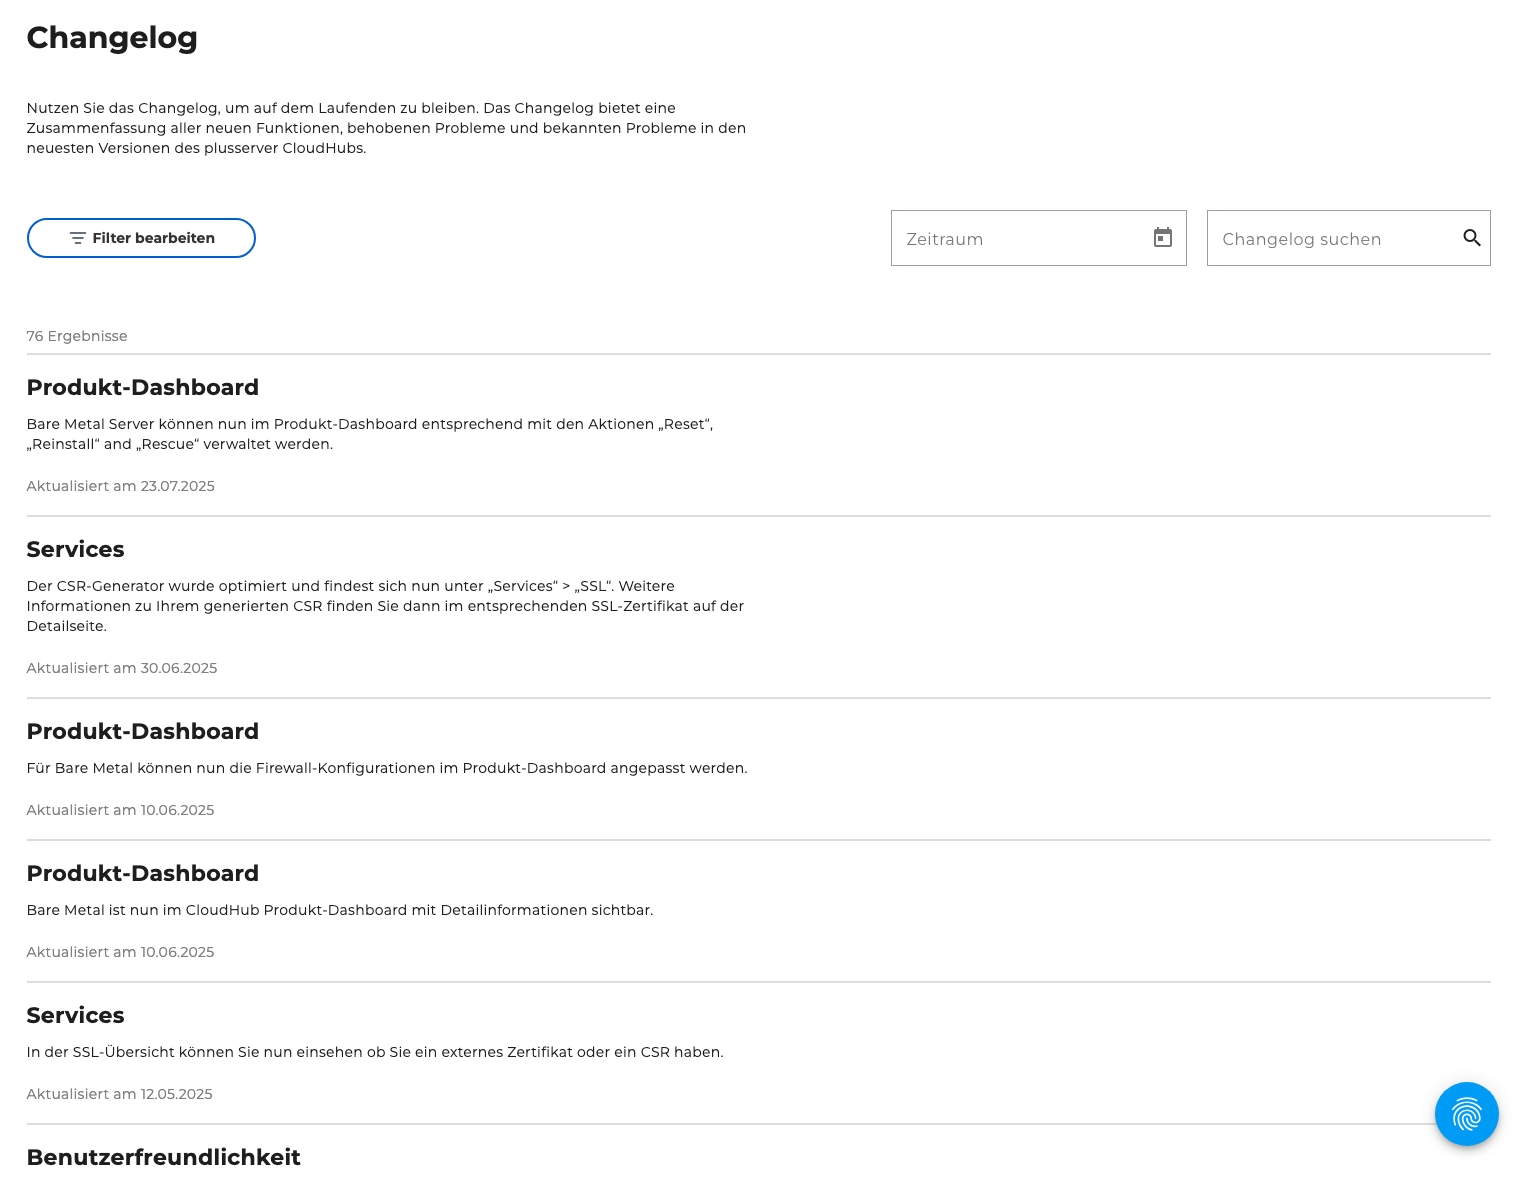The image size is (1514, 1180).
Task: Open the date range picker for filtering entries
Action: 1038,238
